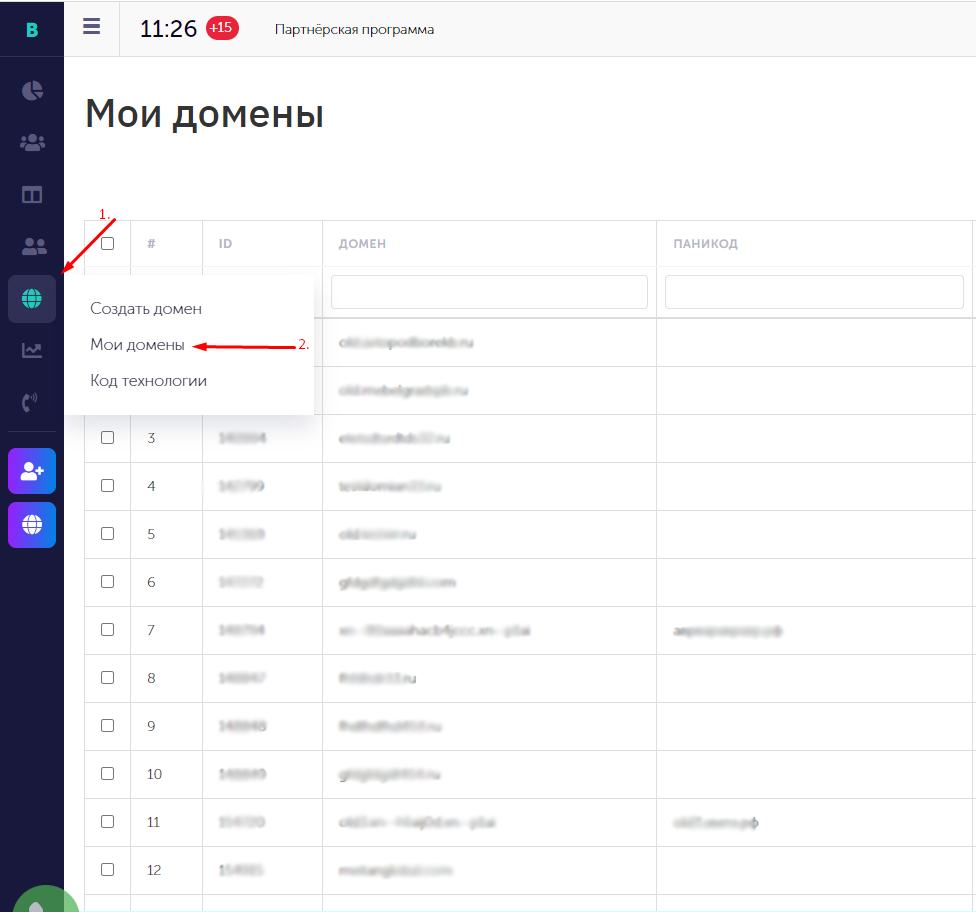Check the checkbox for row 4
Image resolution: width=976 pixels, height=912 pixels.
[108, 486]
